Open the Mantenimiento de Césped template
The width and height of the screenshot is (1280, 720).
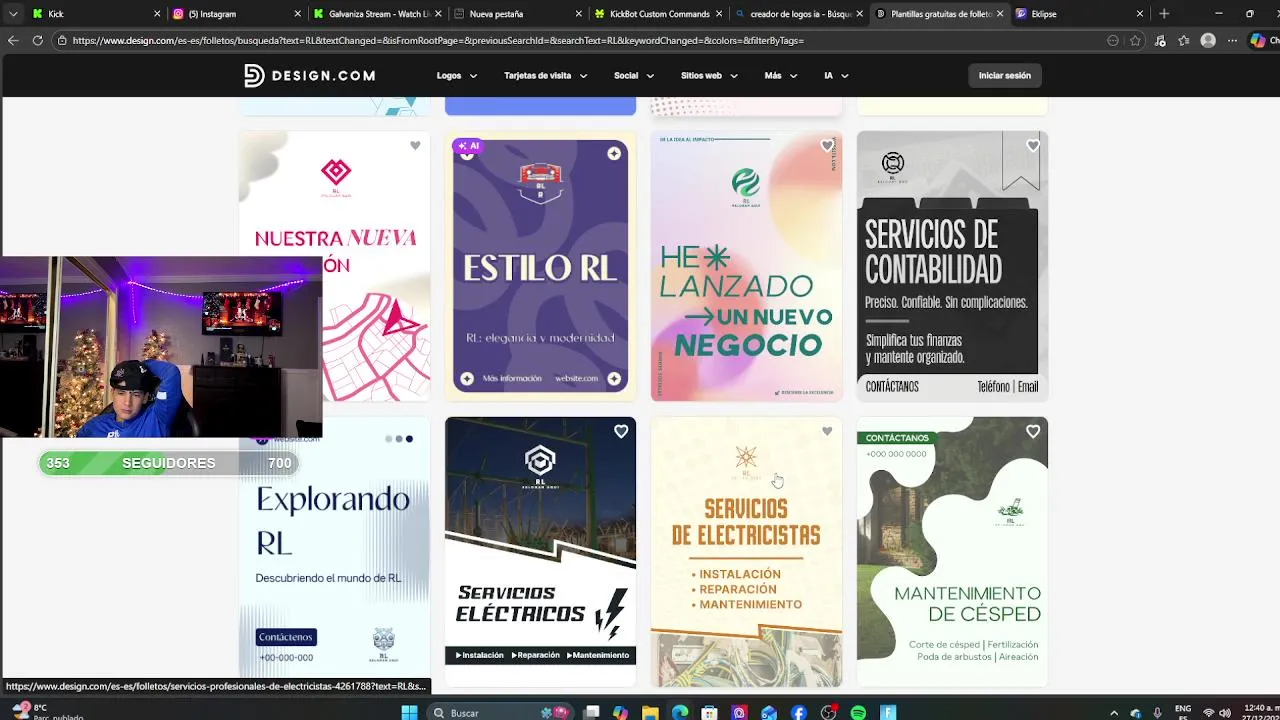click(x=952, y=552)
